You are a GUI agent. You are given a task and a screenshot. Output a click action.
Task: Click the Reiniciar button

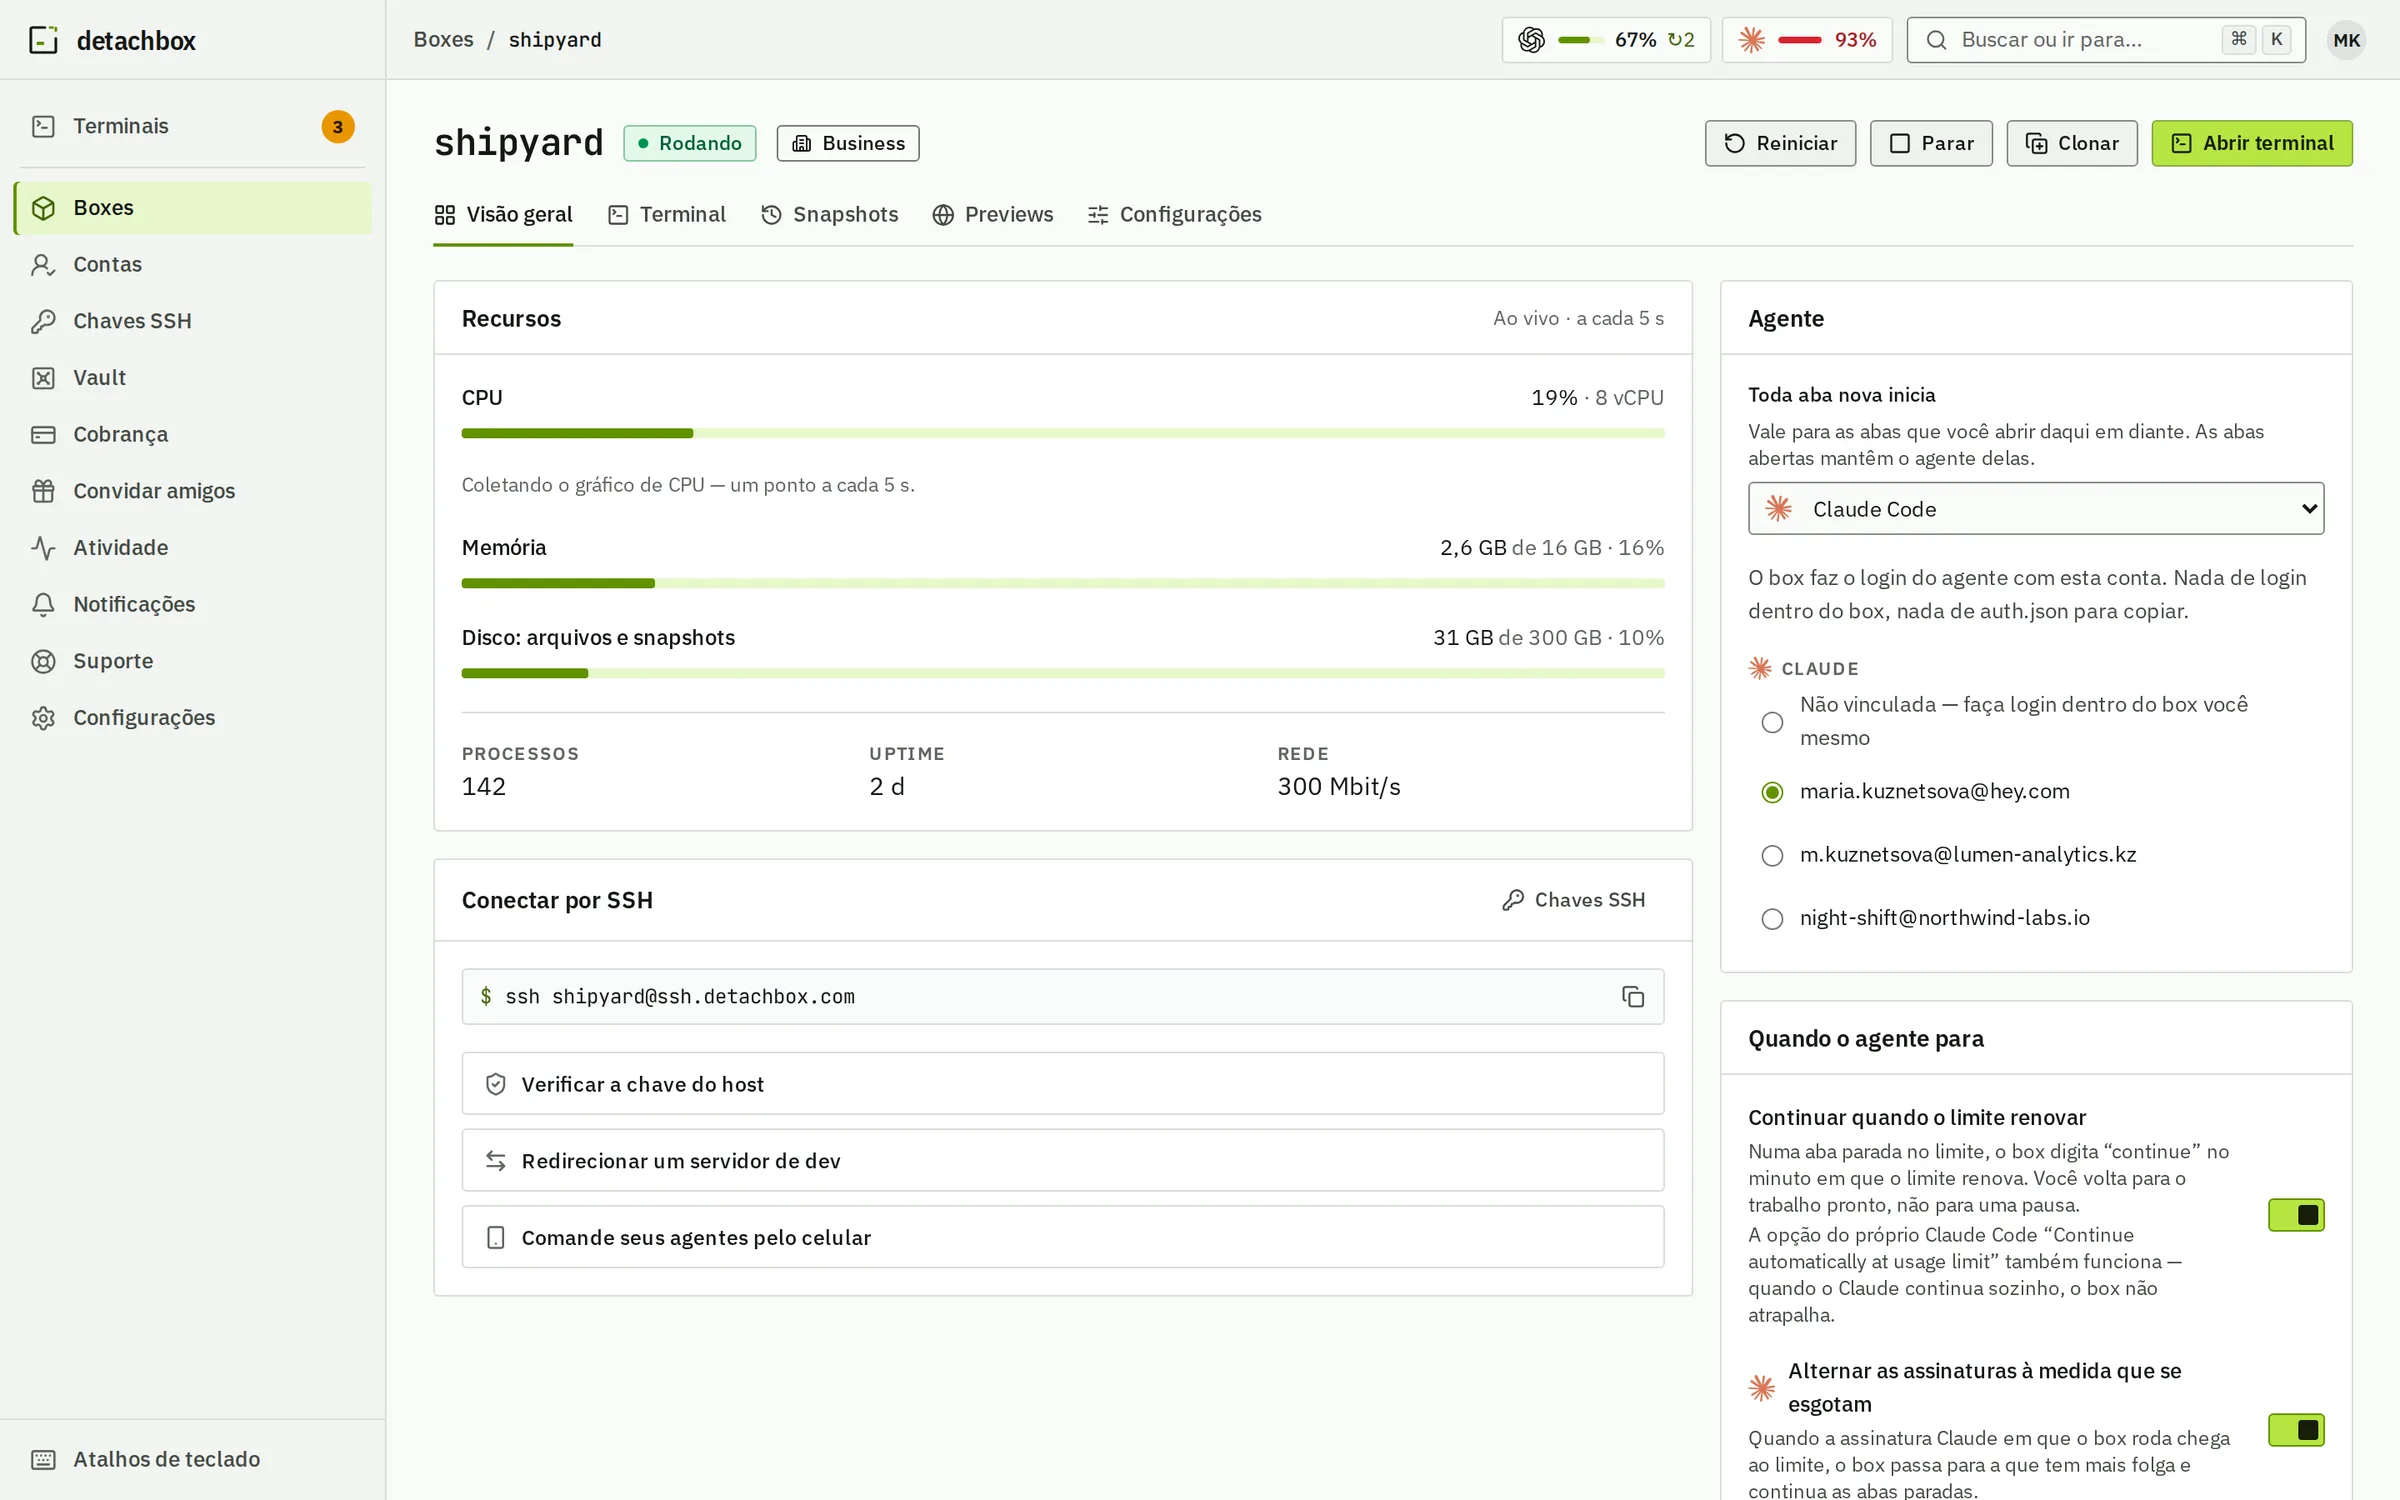(1780, 143)
